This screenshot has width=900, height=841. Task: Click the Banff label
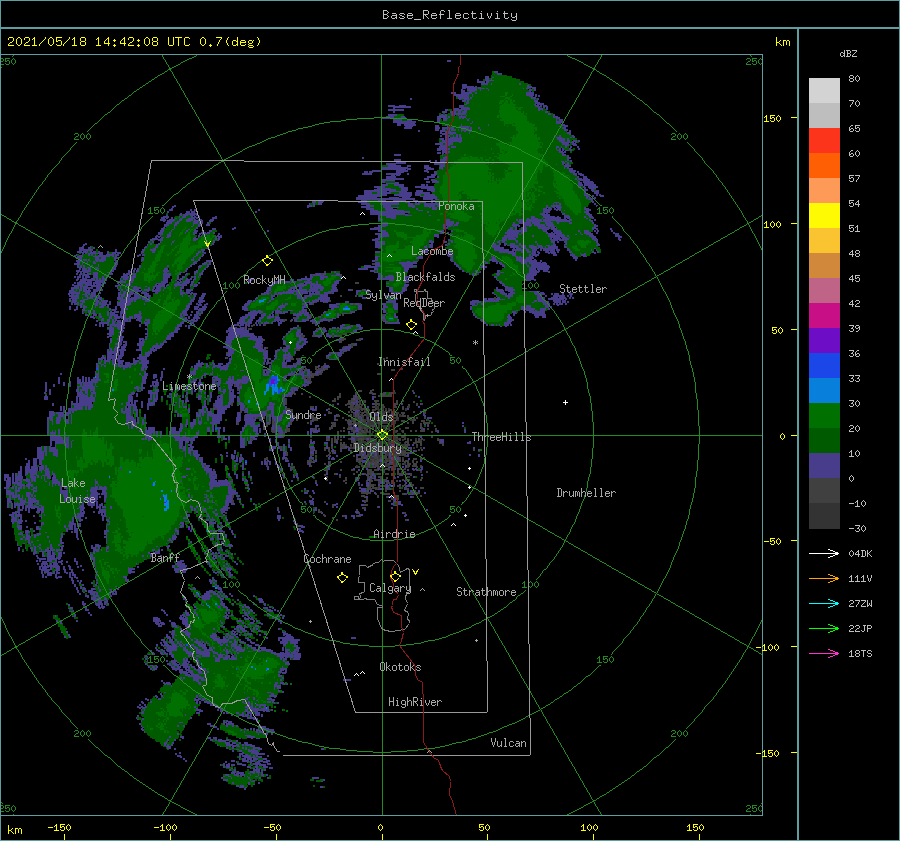(165, 557)
